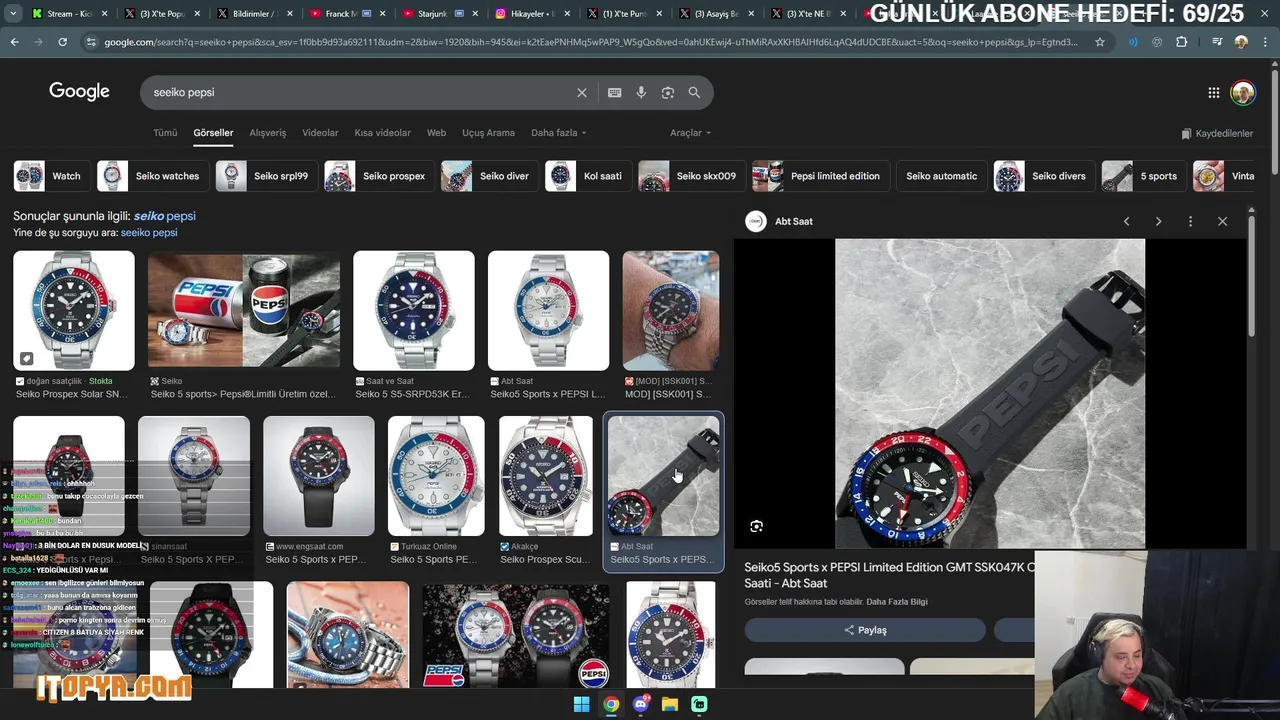Open Discord from the taskbar
The image size is (1280, 720).
click(x=641, y=704)
